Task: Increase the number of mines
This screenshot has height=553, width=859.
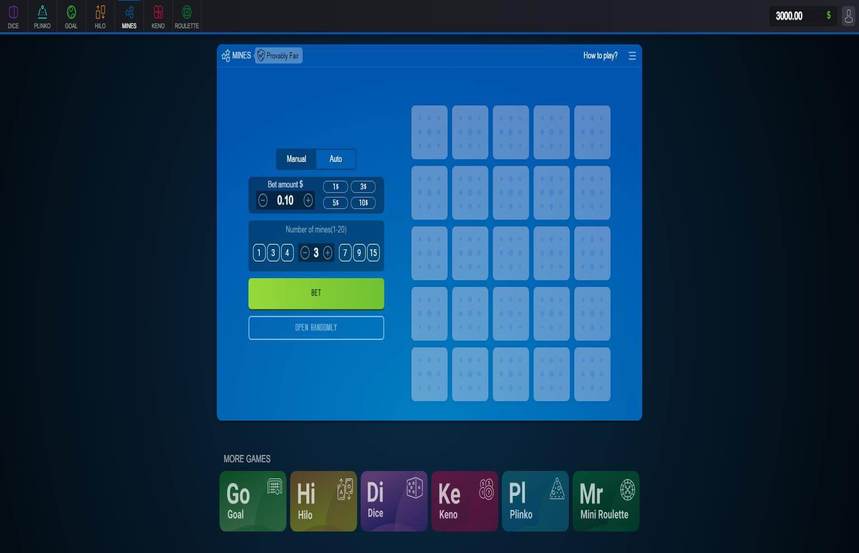Action: point(328,253)
